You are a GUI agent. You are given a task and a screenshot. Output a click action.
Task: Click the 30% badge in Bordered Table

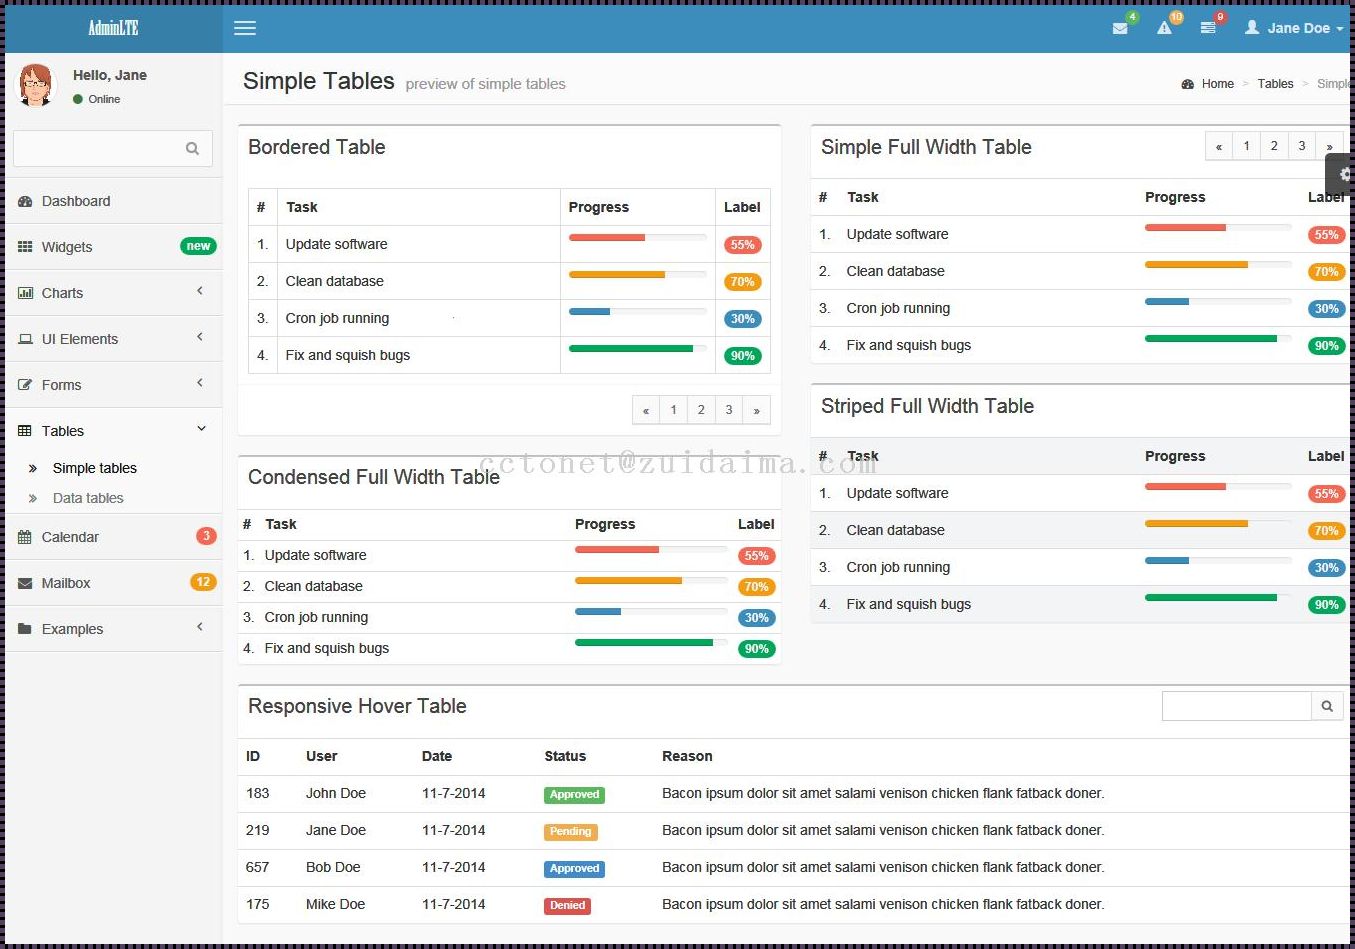coord(742,319)
